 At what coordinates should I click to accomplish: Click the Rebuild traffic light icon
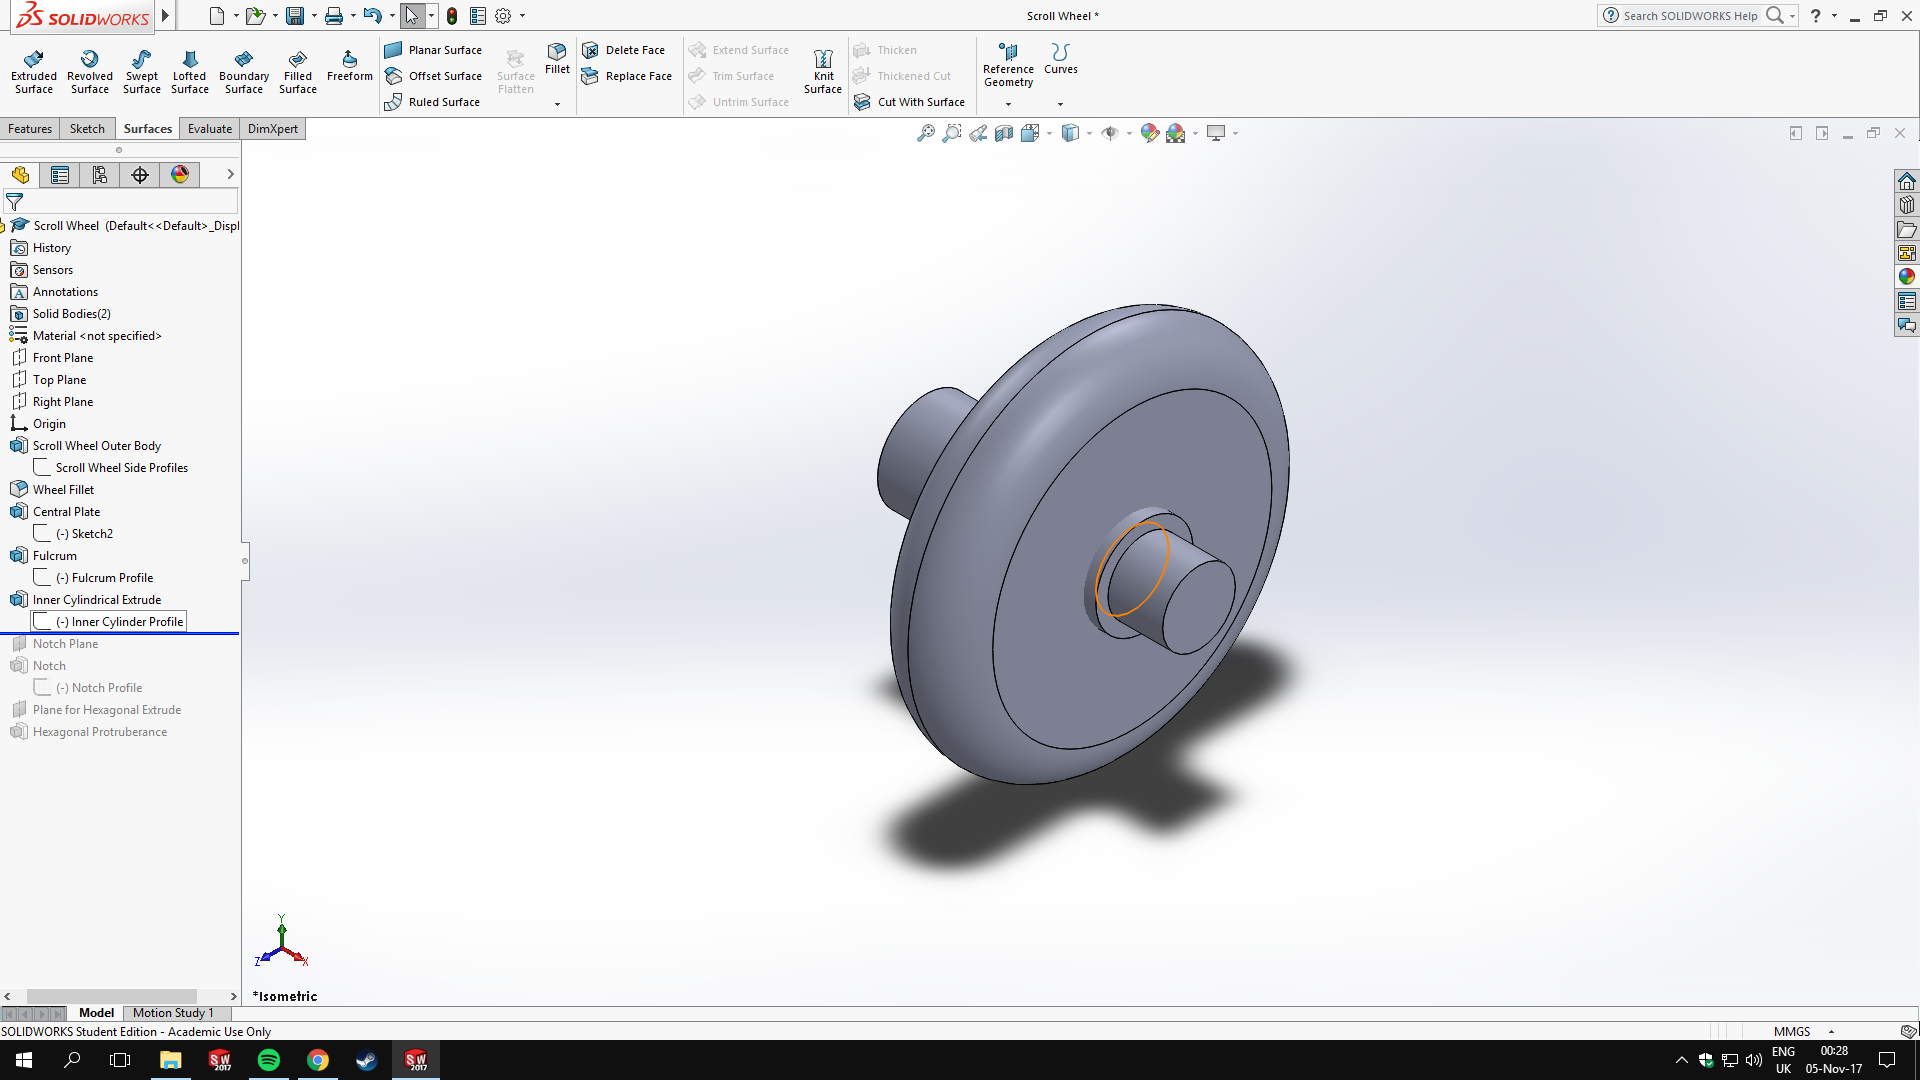[452, 16]
